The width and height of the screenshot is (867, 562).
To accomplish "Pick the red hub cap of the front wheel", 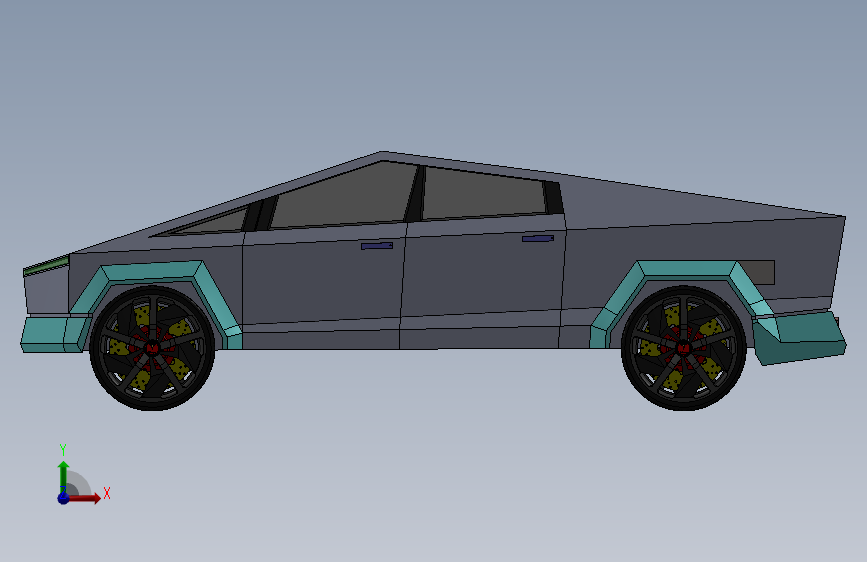I will point(152,348).
